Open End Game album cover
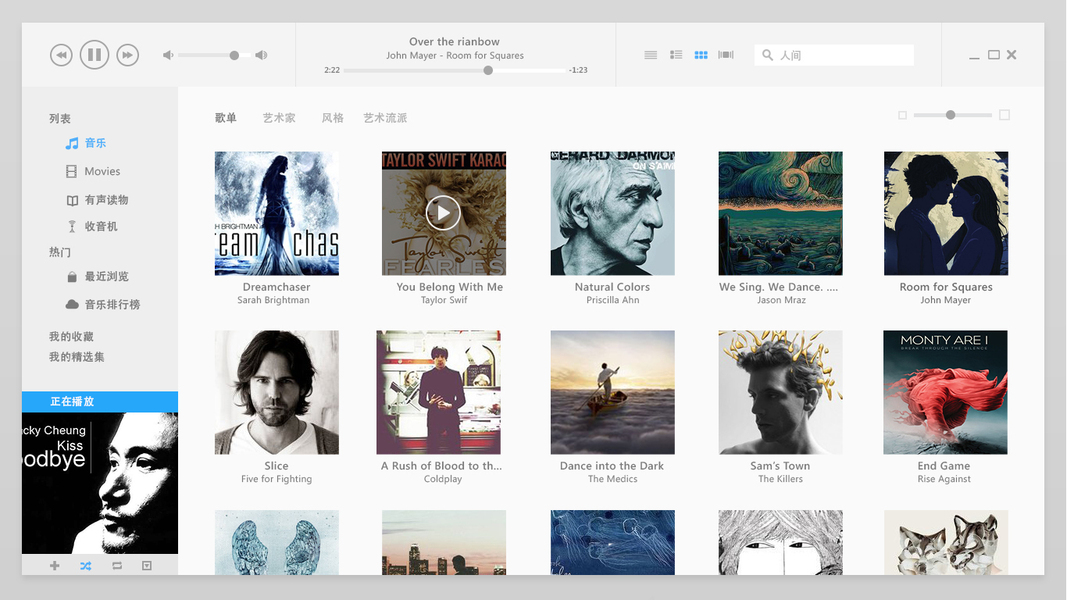Screen dimensions: 1067x600 [945, 393]
